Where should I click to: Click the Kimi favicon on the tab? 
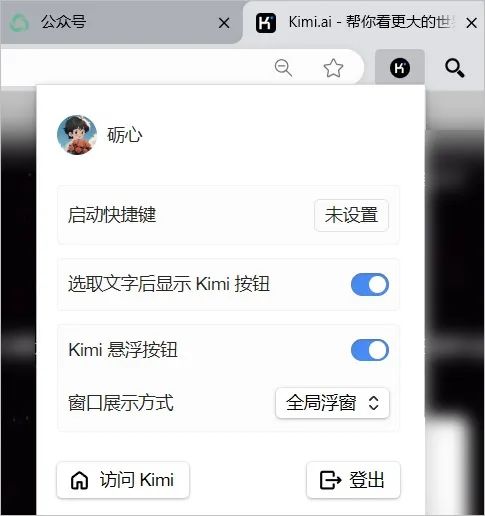pyautogui.click(x=266, y=23)
